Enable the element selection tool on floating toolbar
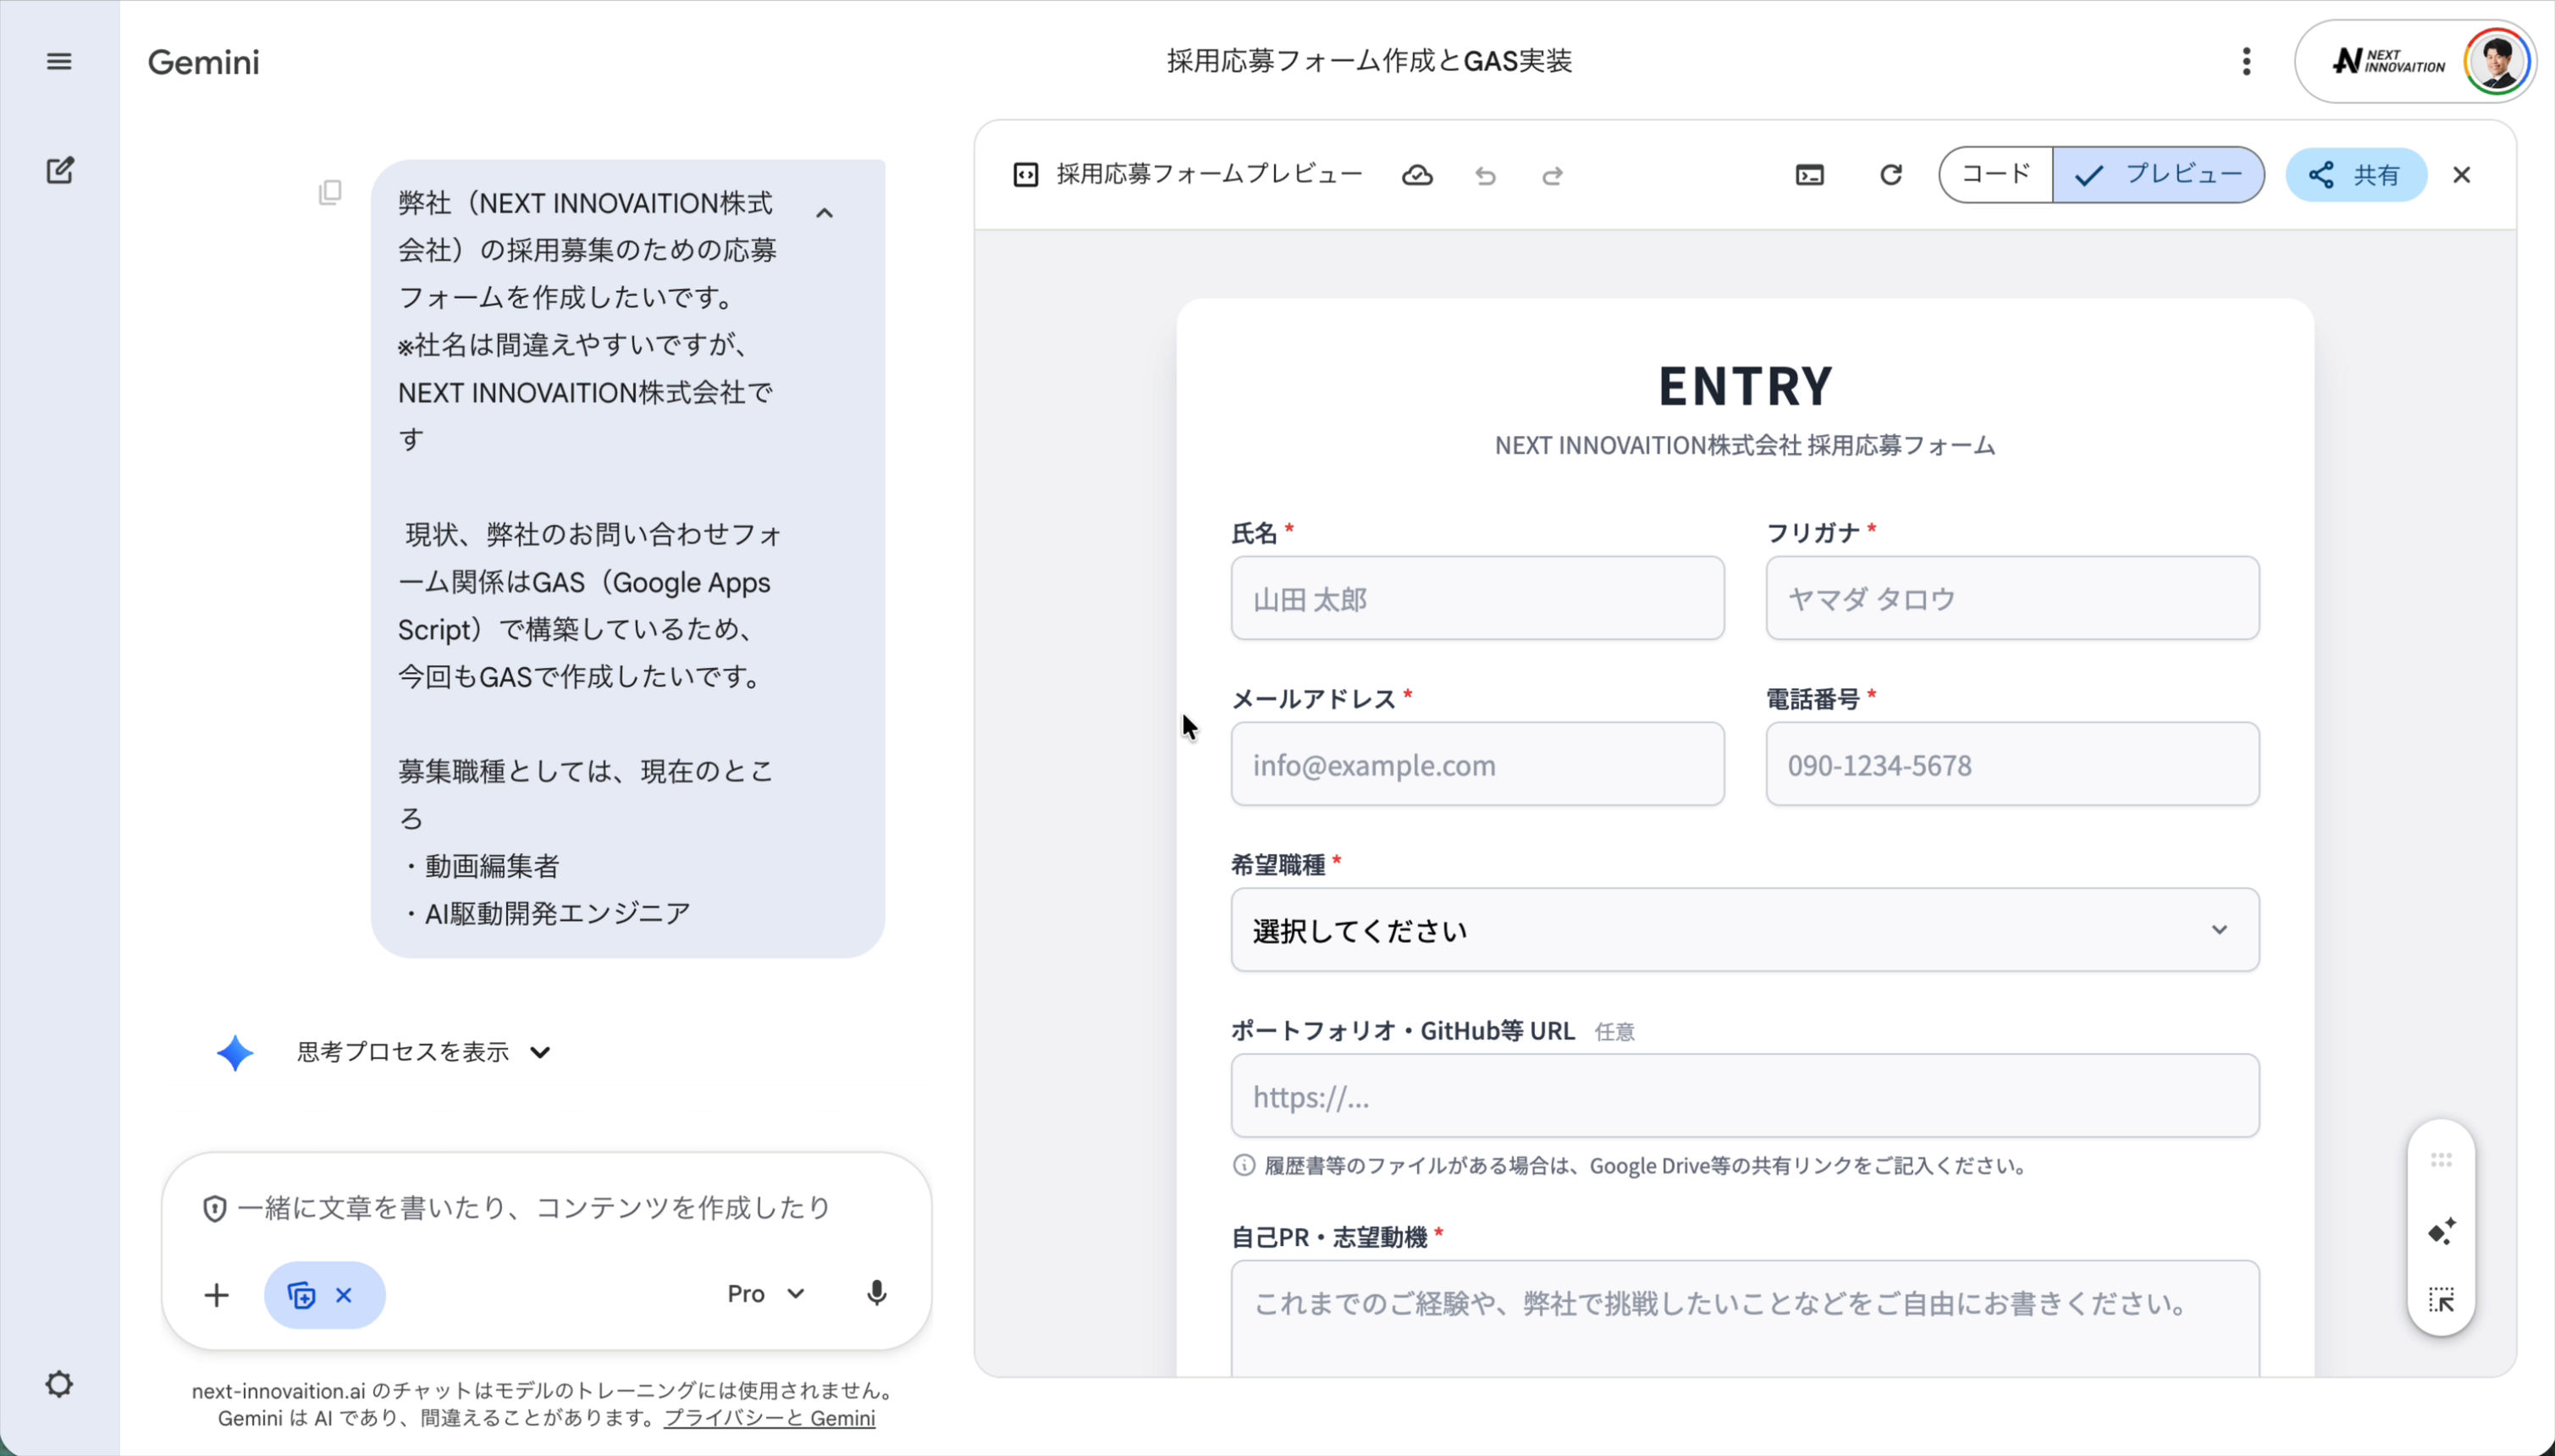This screenshot has height=1456, width=2555. 2440,1298
